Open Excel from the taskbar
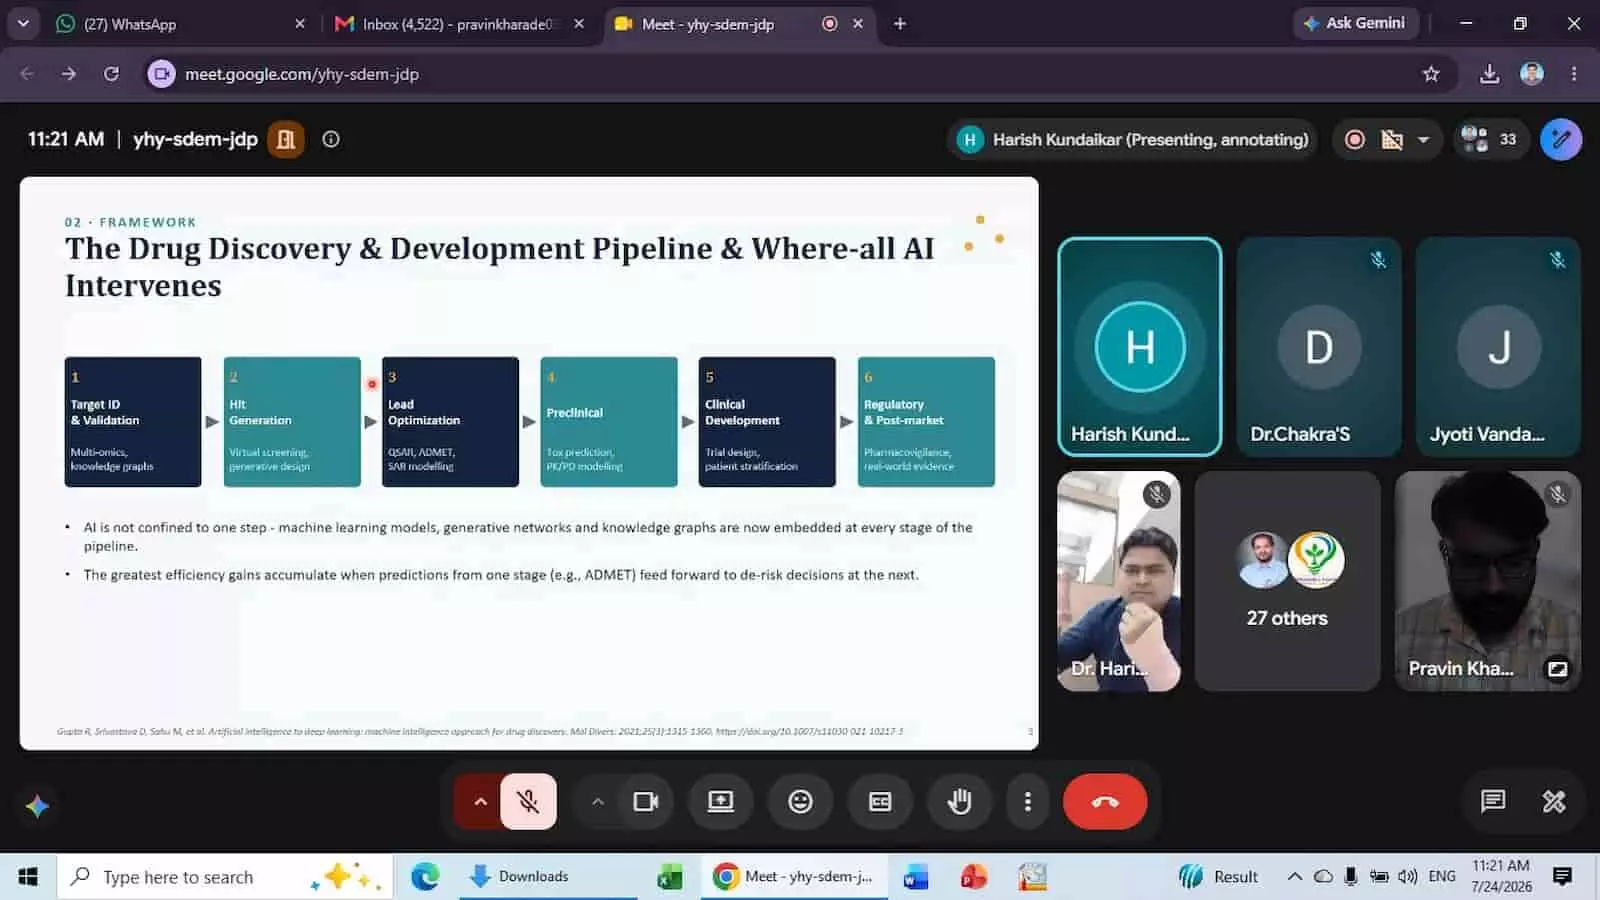This screenshot has height=900, width=1600. (x=669, y=877)
